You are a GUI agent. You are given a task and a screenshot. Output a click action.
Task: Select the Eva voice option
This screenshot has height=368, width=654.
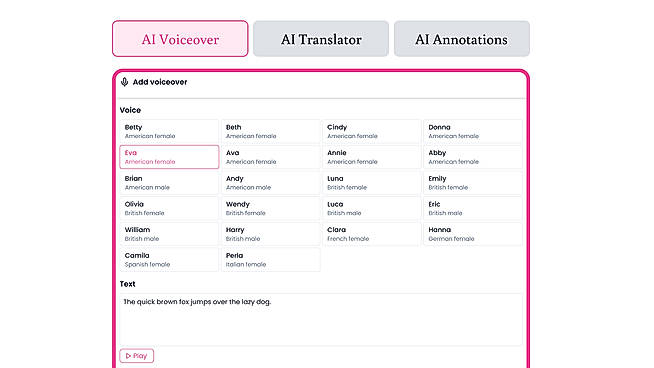click(x=169, y=157)
